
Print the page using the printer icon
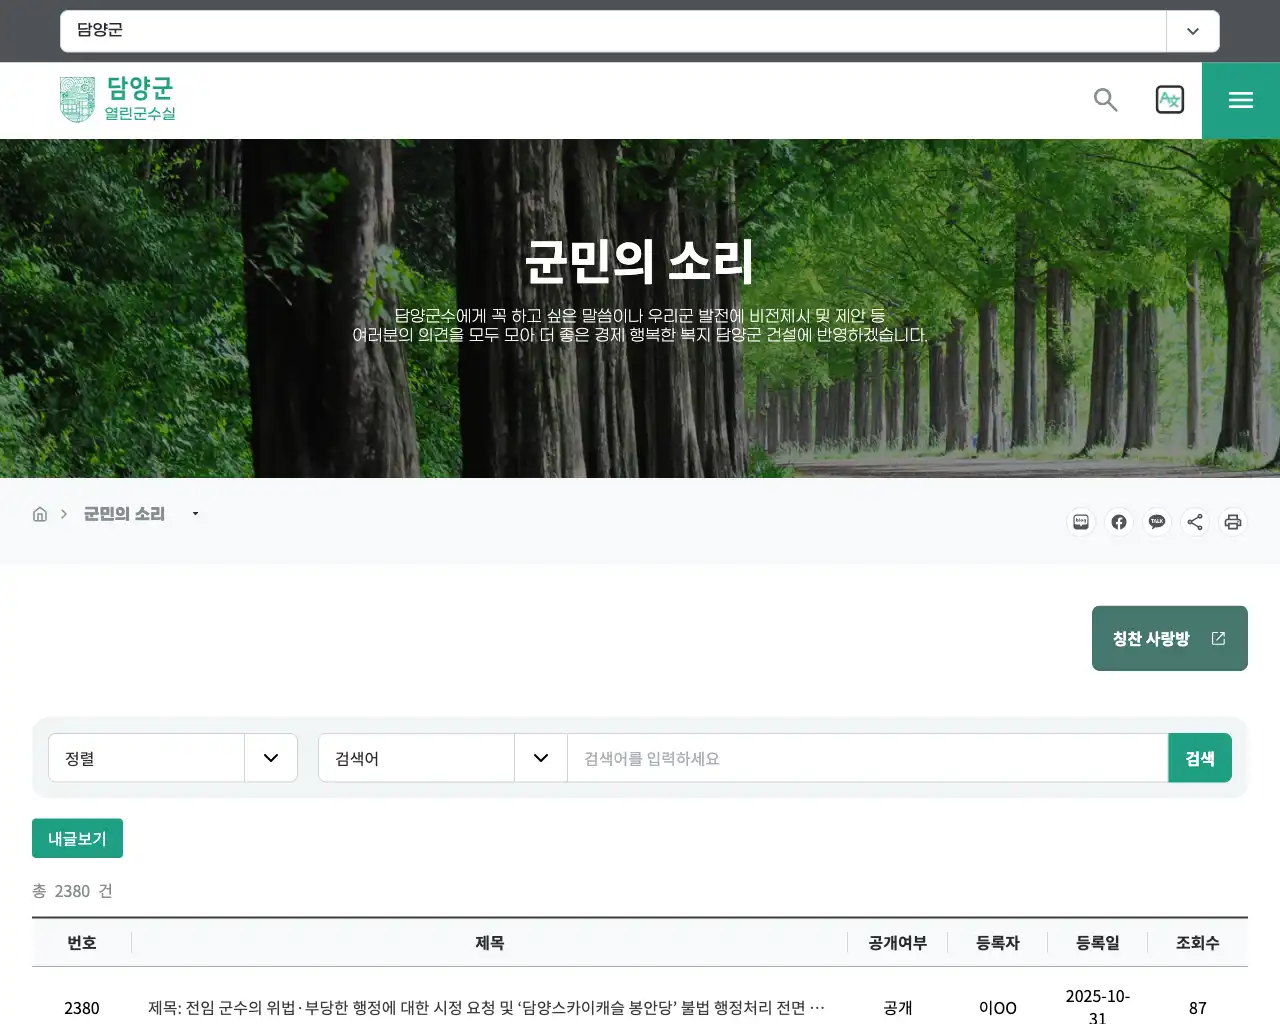1233,522
